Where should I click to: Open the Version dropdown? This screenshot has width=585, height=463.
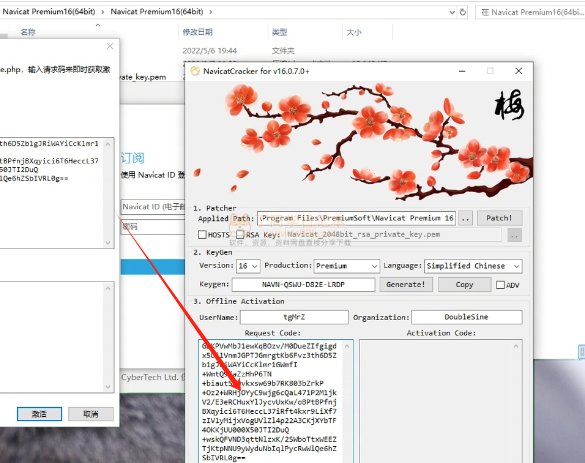click(x=248, y=266)
